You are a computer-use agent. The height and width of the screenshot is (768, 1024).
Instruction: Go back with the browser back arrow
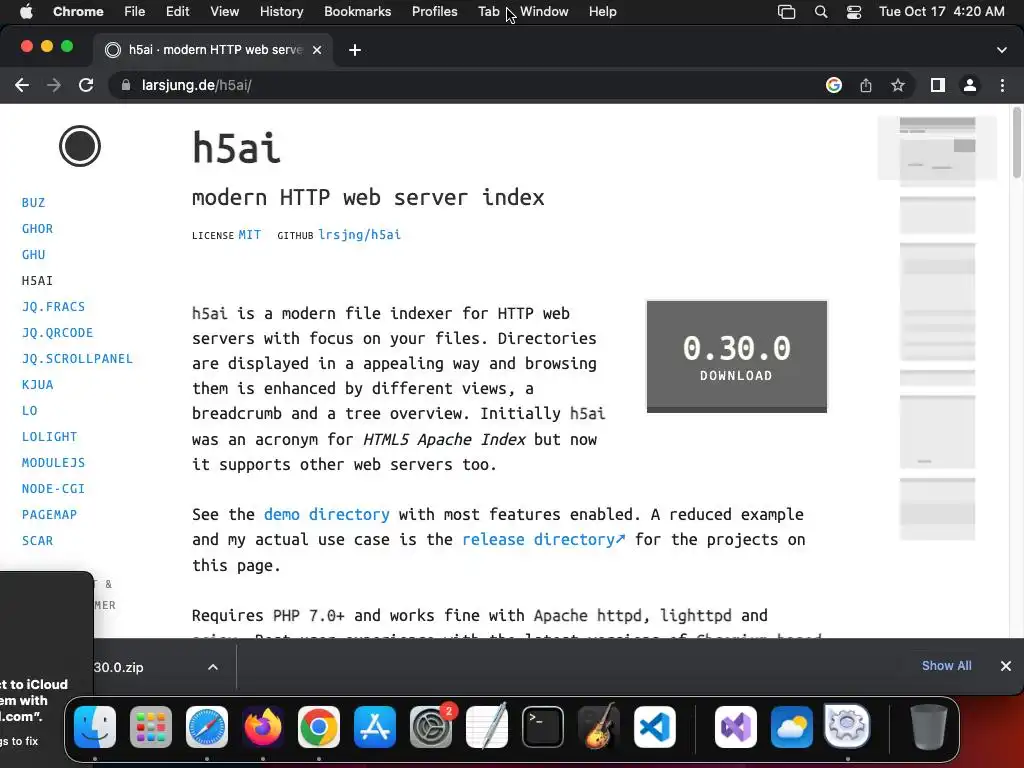pos(22,86)
